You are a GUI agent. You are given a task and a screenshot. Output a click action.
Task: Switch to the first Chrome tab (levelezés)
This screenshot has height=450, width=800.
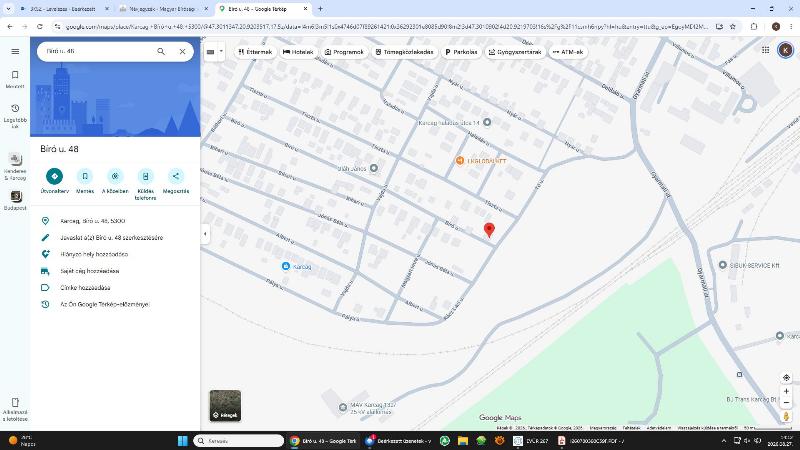coord(64,9)
